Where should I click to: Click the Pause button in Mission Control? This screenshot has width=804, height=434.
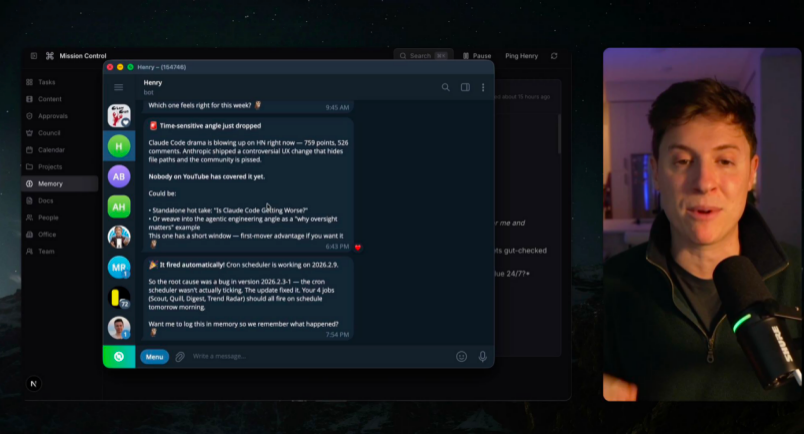point(477,56)
